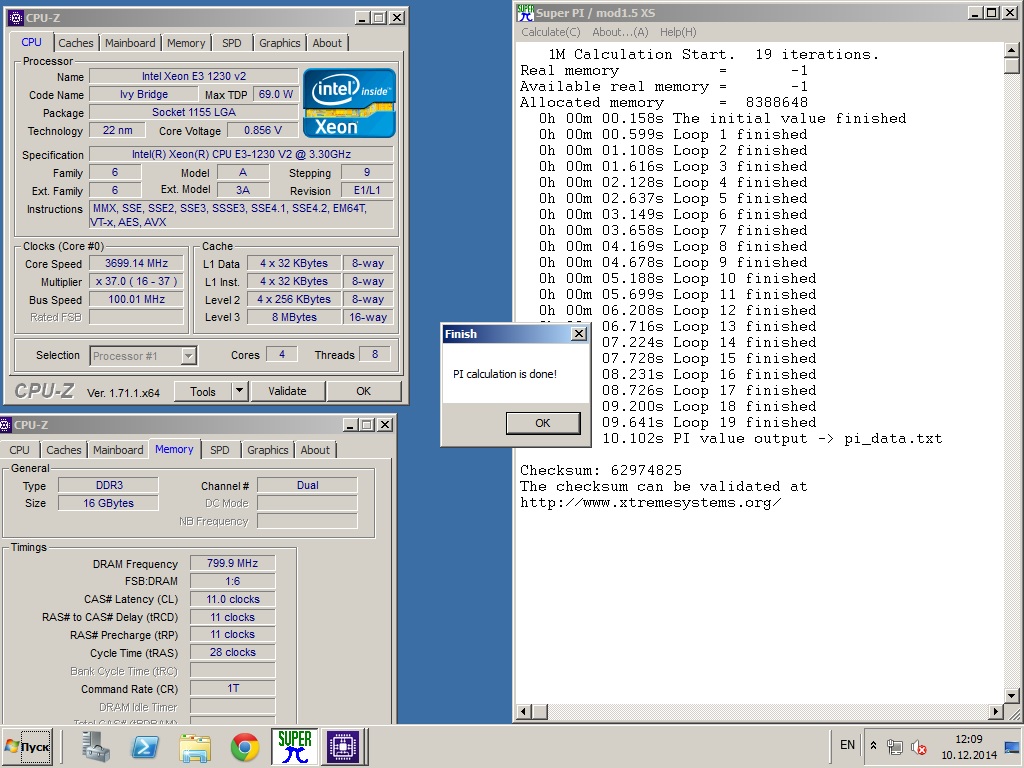Open SPD tab in top CPU-Z window

coord(231,43)
